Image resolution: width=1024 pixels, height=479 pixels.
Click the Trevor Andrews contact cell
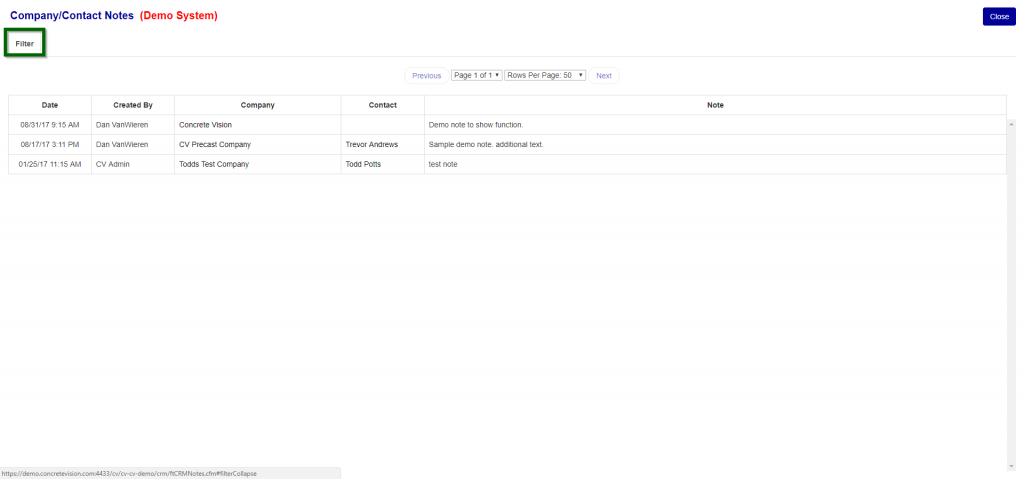(x=383, y=144)
